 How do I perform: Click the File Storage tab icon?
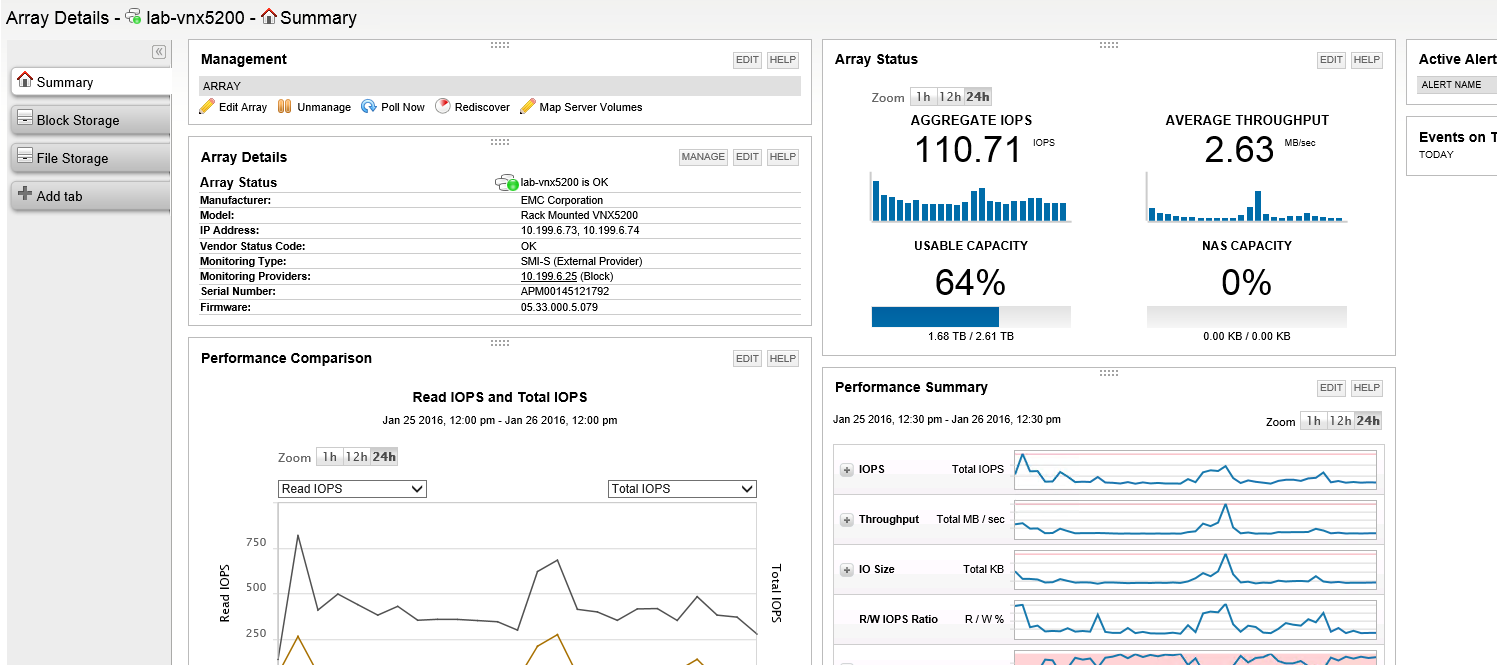[x=25, y=156]
